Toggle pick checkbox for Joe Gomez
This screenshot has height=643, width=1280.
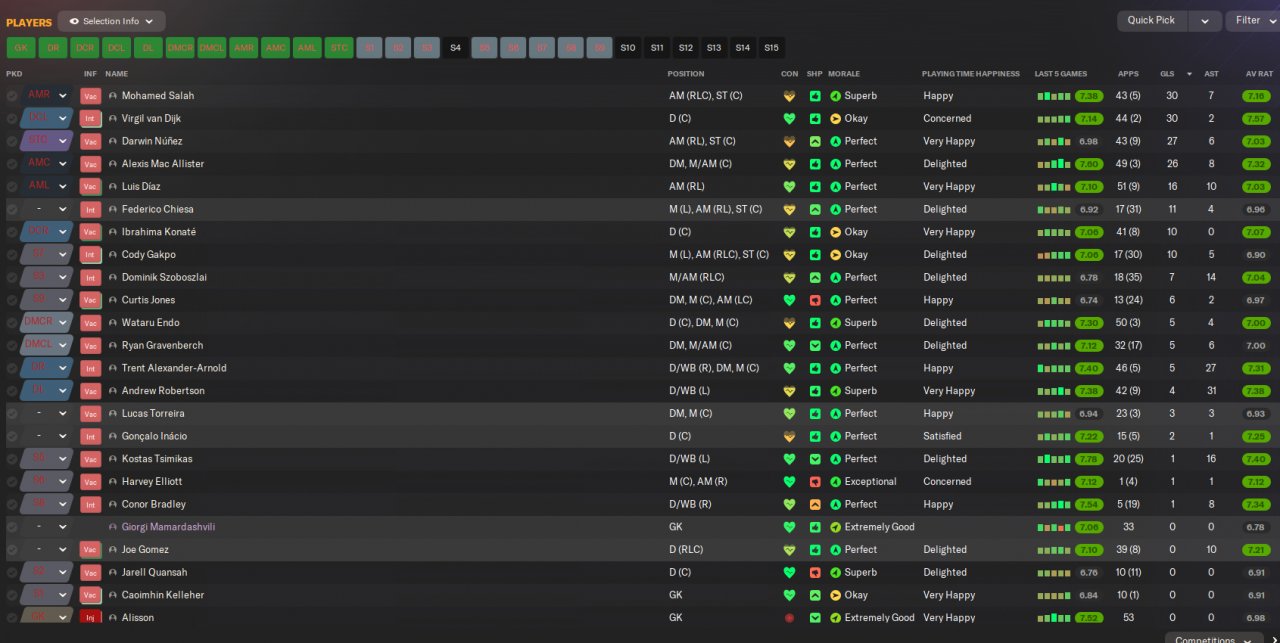point(12,550)
